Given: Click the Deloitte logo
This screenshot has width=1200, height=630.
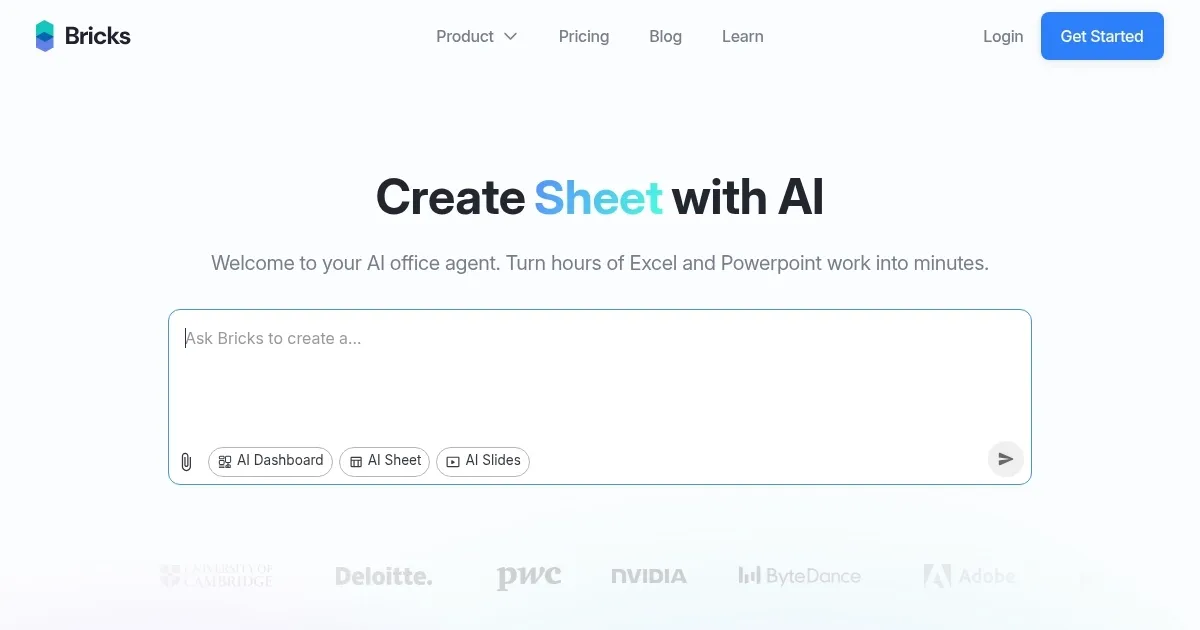Looking at the screenshot, I should (x=383, y=576).
